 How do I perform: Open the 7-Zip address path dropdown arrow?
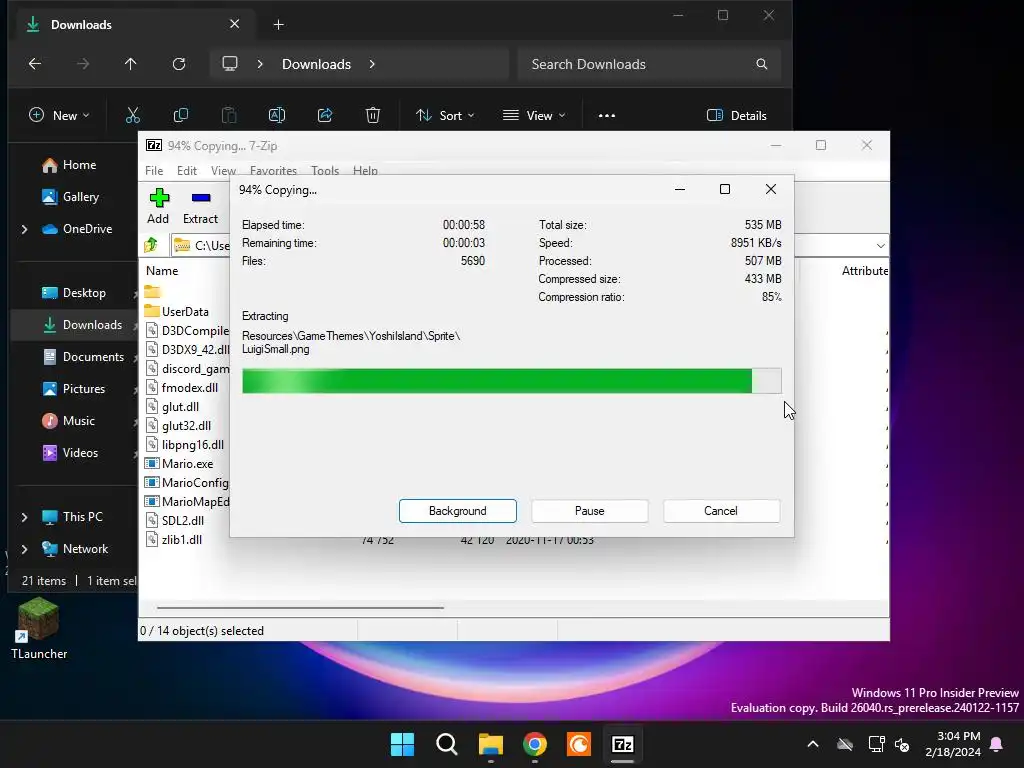tap(880, 246)
